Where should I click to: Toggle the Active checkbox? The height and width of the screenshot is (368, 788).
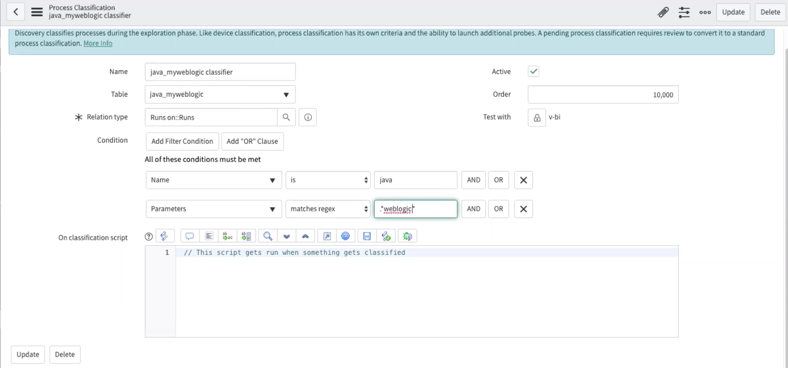(x=534, y=72)
